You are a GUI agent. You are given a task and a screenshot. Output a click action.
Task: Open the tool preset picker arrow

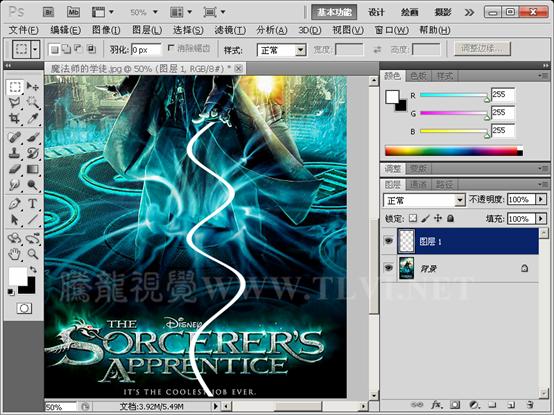pos(35,49)
